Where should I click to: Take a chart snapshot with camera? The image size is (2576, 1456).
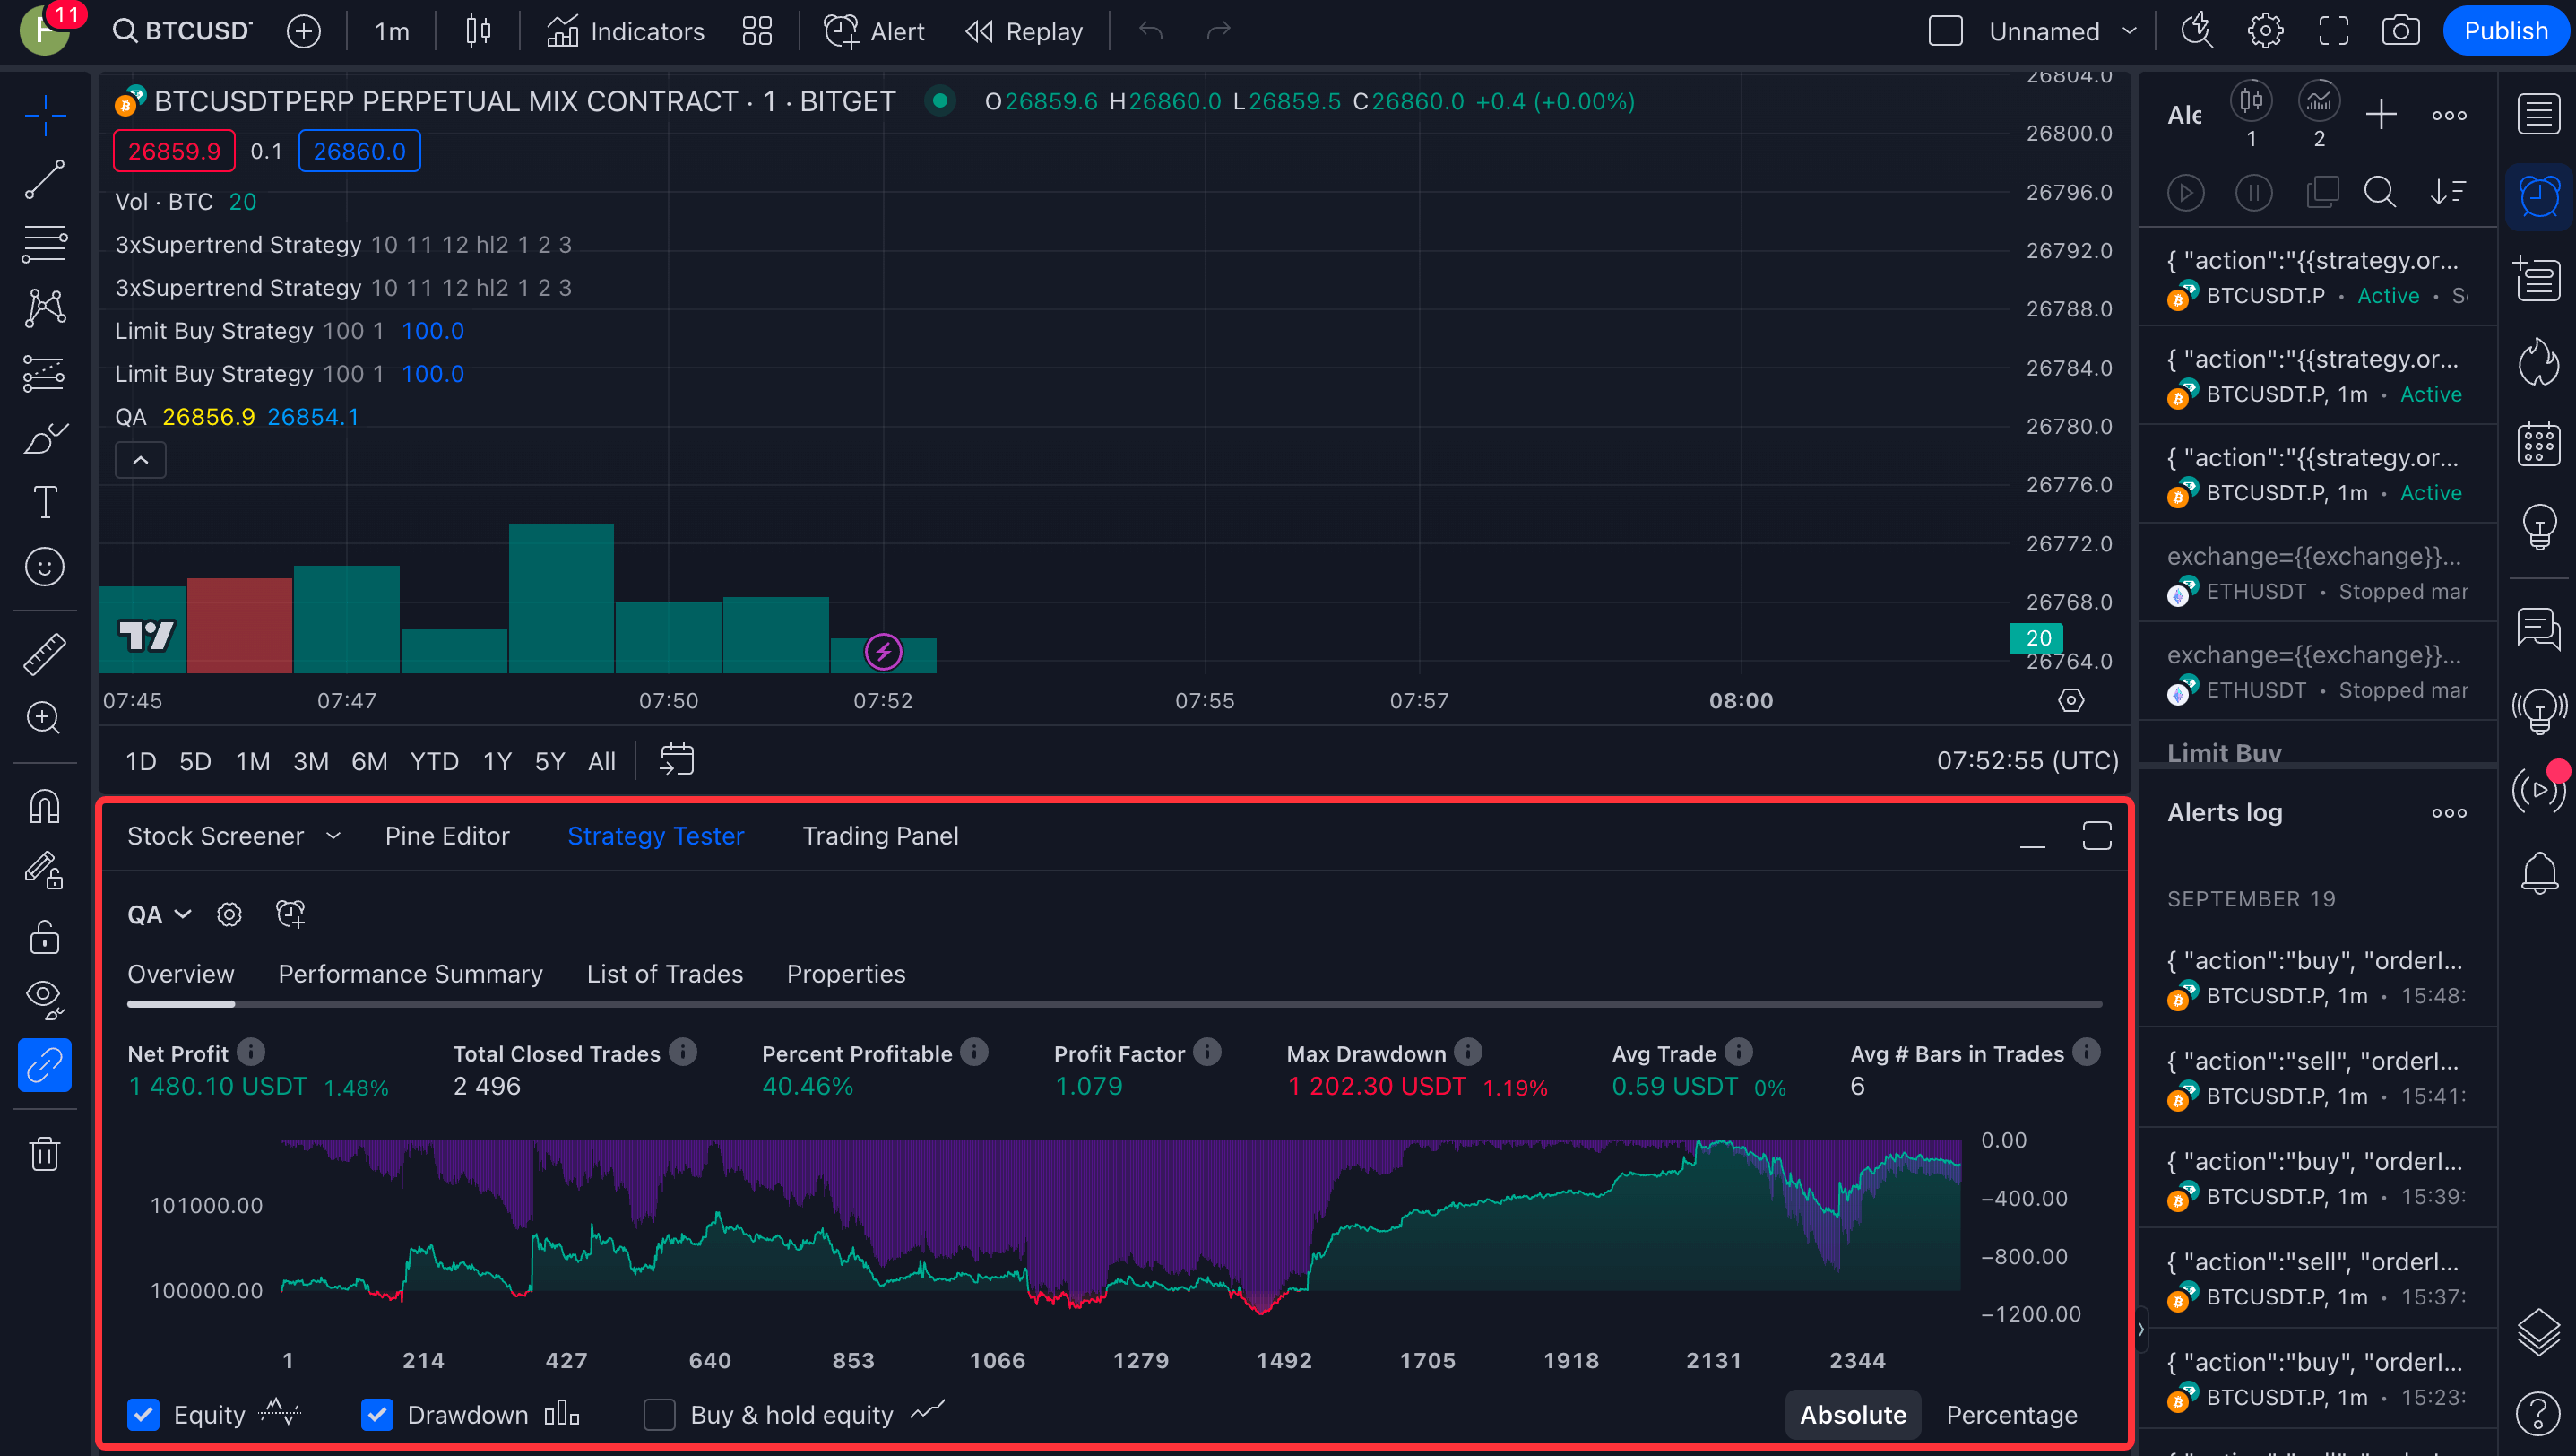click(x=2400, y=31)
